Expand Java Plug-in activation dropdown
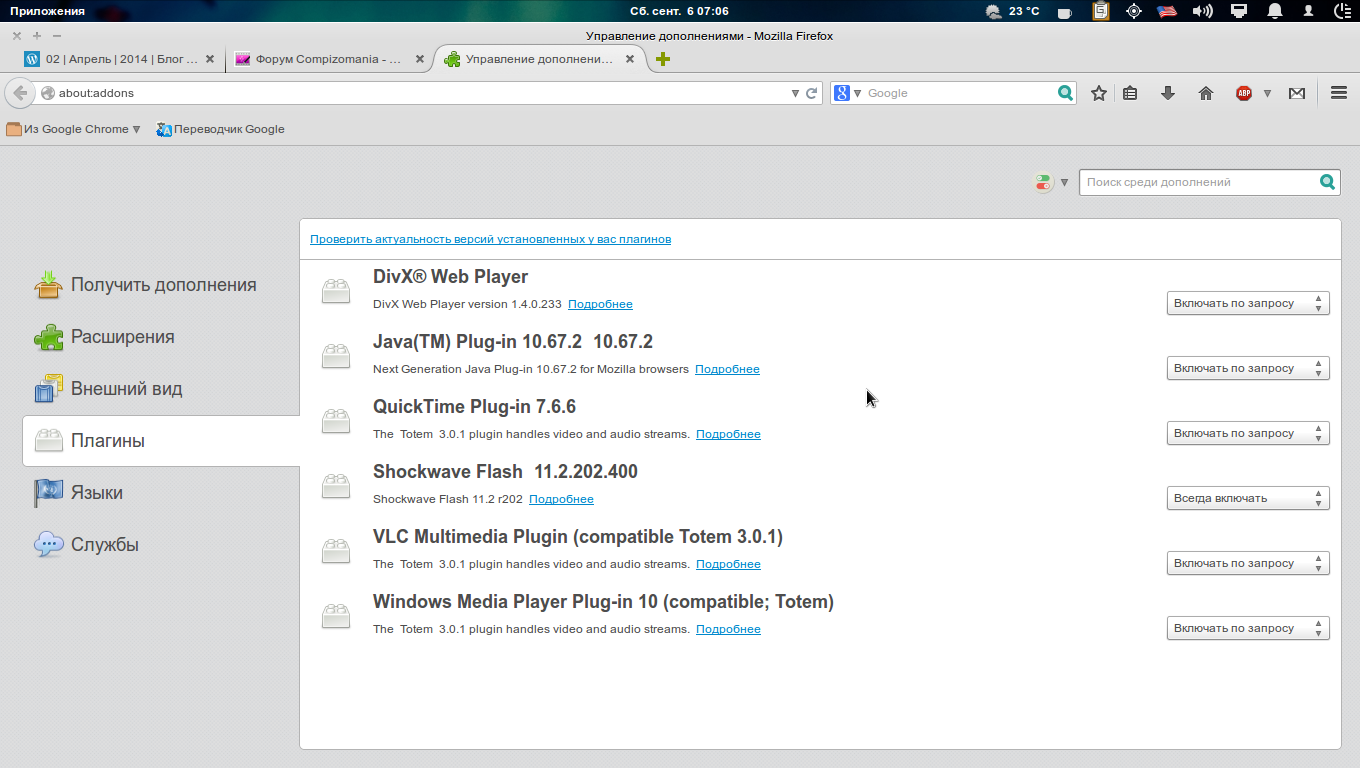Image resolution: width=1360 pixels, height=768 pixels. point(1247,368)
